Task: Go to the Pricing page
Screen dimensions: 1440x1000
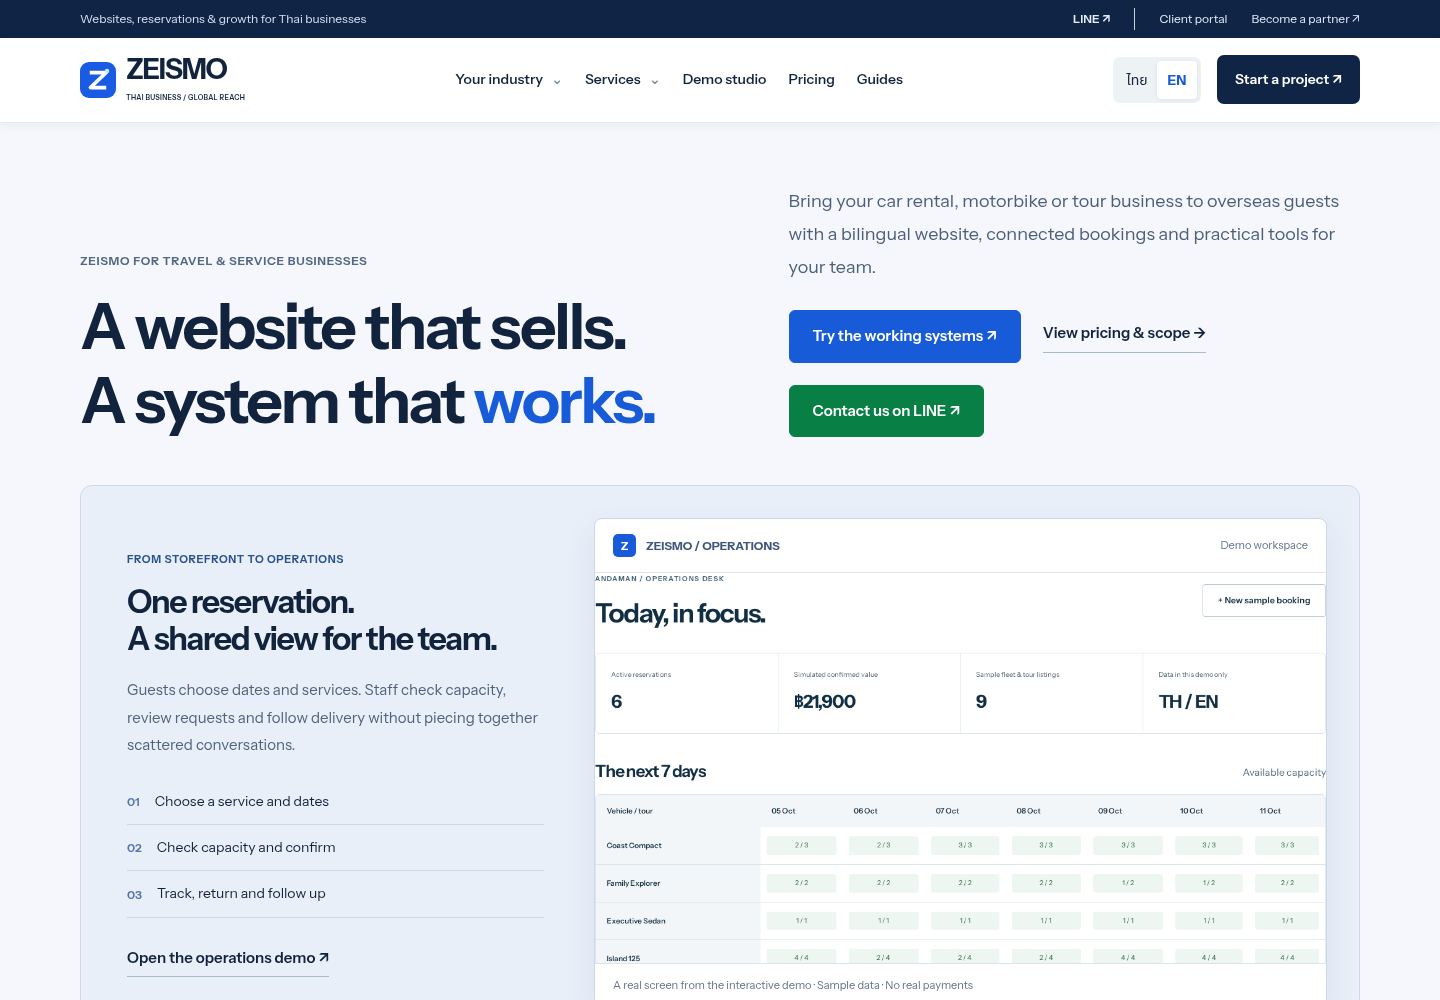Action: click(811, 80)
